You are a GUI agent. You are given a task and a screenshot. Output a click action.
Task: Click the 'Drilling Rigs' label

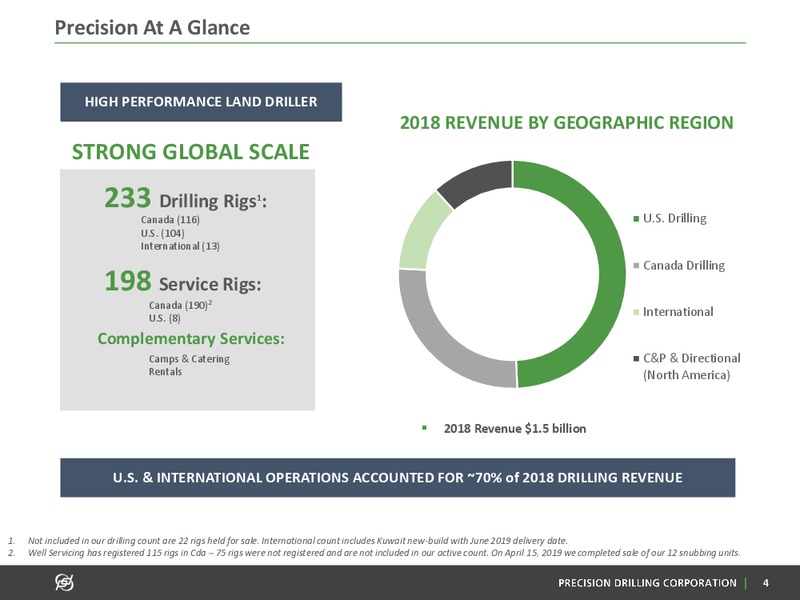(x=213, y=201)
